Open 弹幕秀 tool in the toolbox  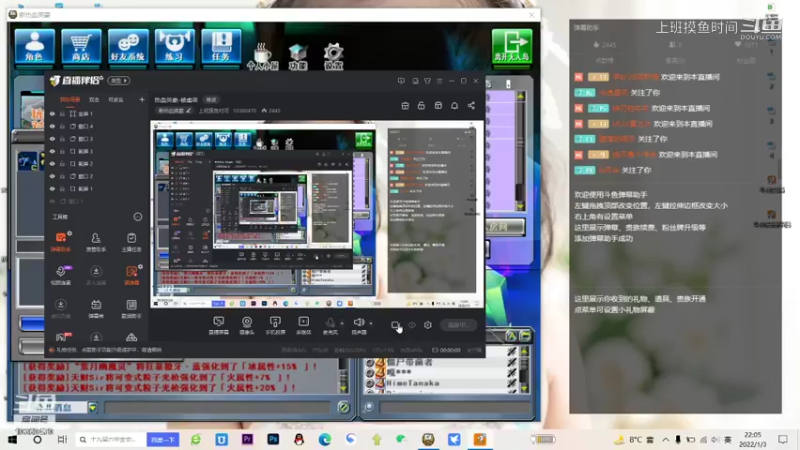96,308
